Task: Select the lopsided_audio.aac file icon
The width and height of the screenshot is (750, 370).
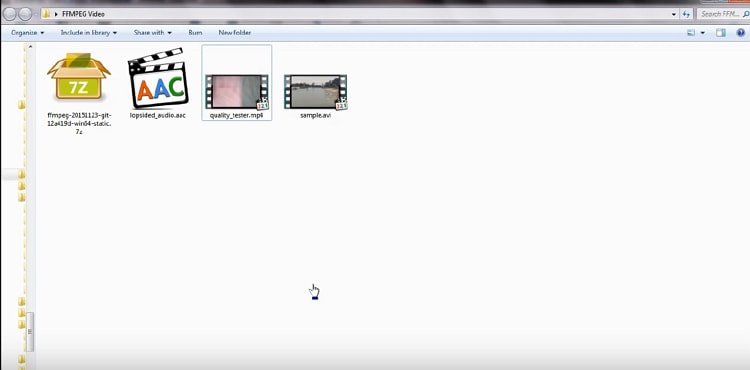Action: pyautogui.click(x=157, y=78)
